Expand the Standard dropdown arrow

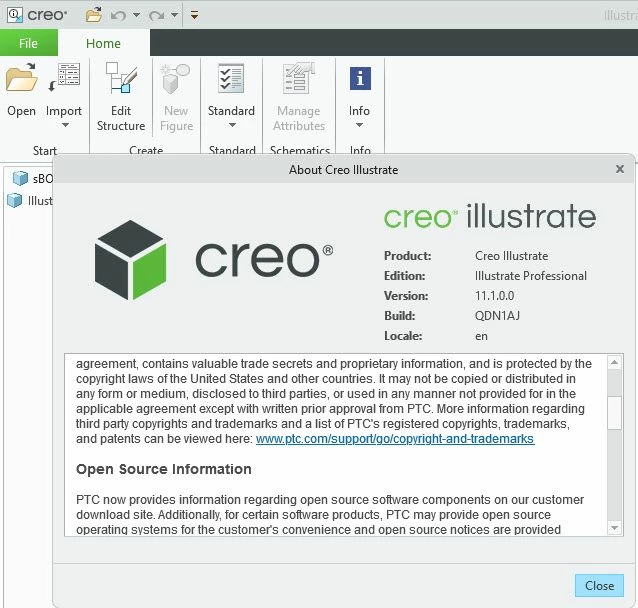232,125
